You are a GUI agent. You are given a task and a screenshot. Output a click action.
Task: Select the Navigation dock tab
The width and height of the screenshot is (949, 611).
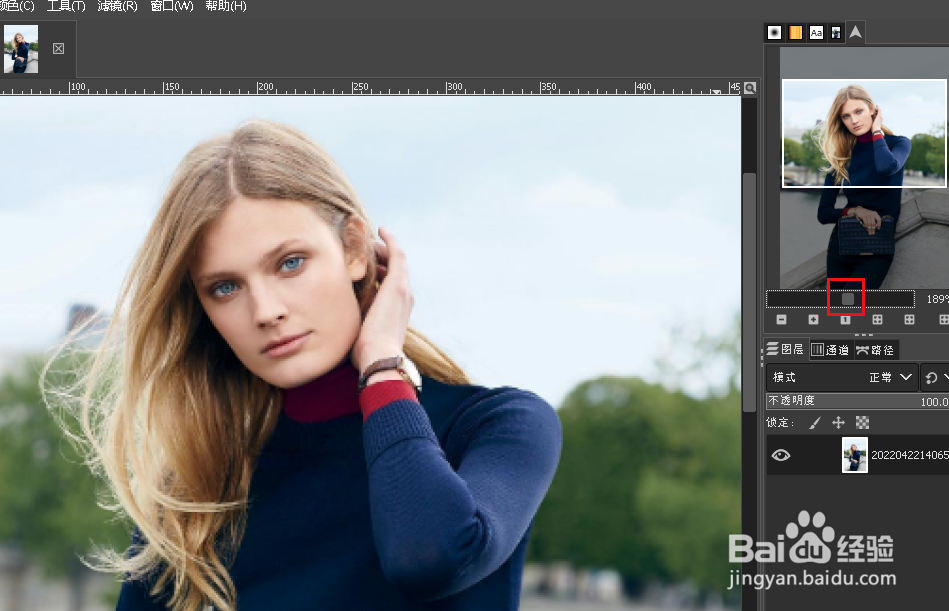coord(855,32)
